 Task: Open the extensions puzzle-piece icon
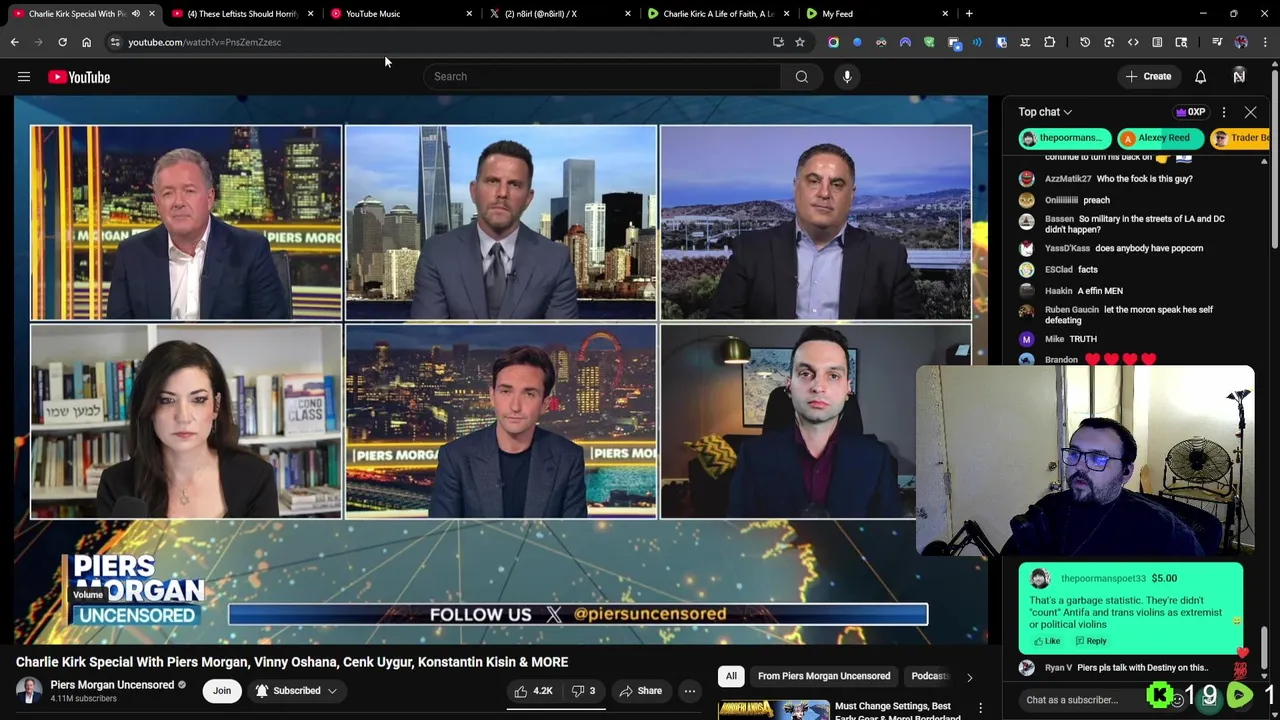1049,42
